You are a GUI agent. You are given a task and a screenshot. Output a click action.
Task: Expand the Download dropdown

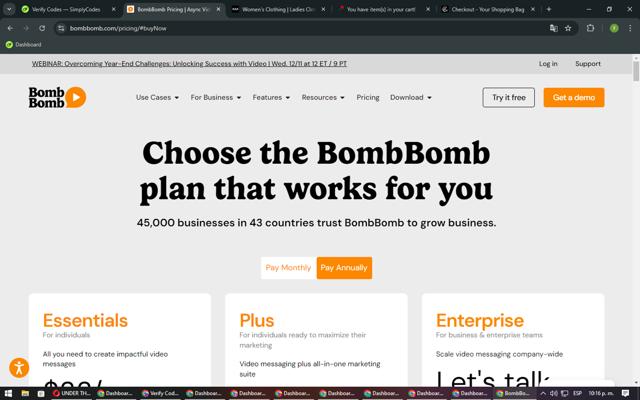[x=411, y=97]
